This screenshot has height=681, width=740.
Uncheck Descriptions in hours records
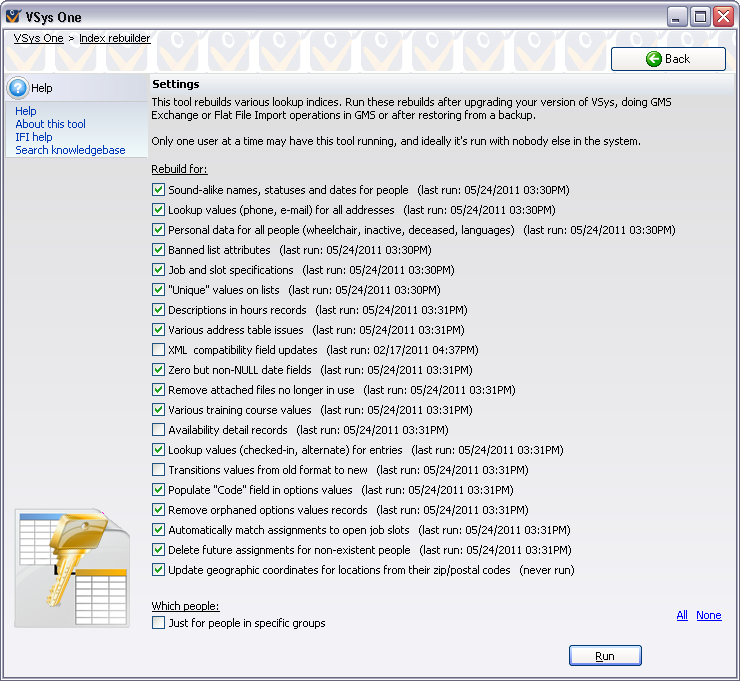click(x=158, y=310)
